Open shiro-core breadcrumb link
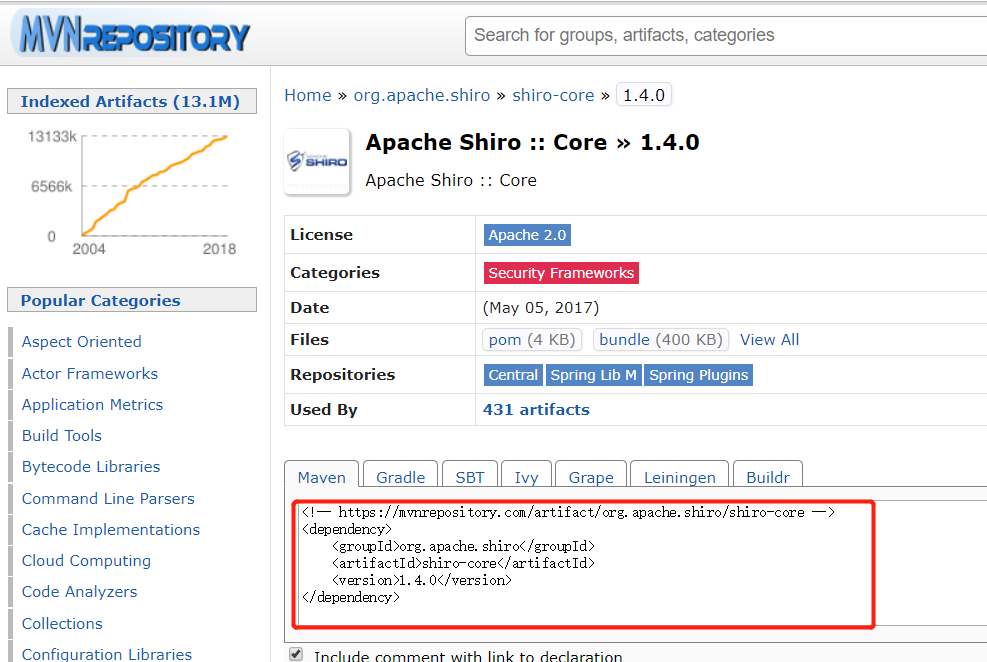This screenshot has height=662, width=987. point(553,95)
